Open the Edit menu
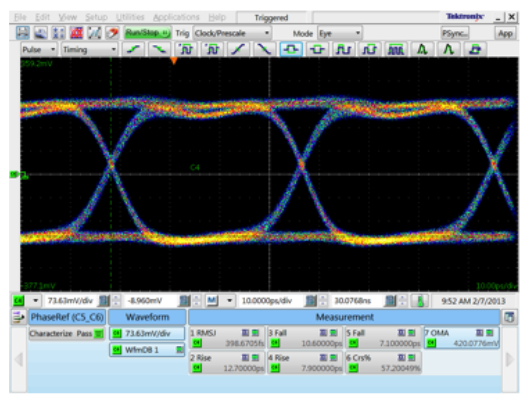529x403 pixels. (43, 17)
